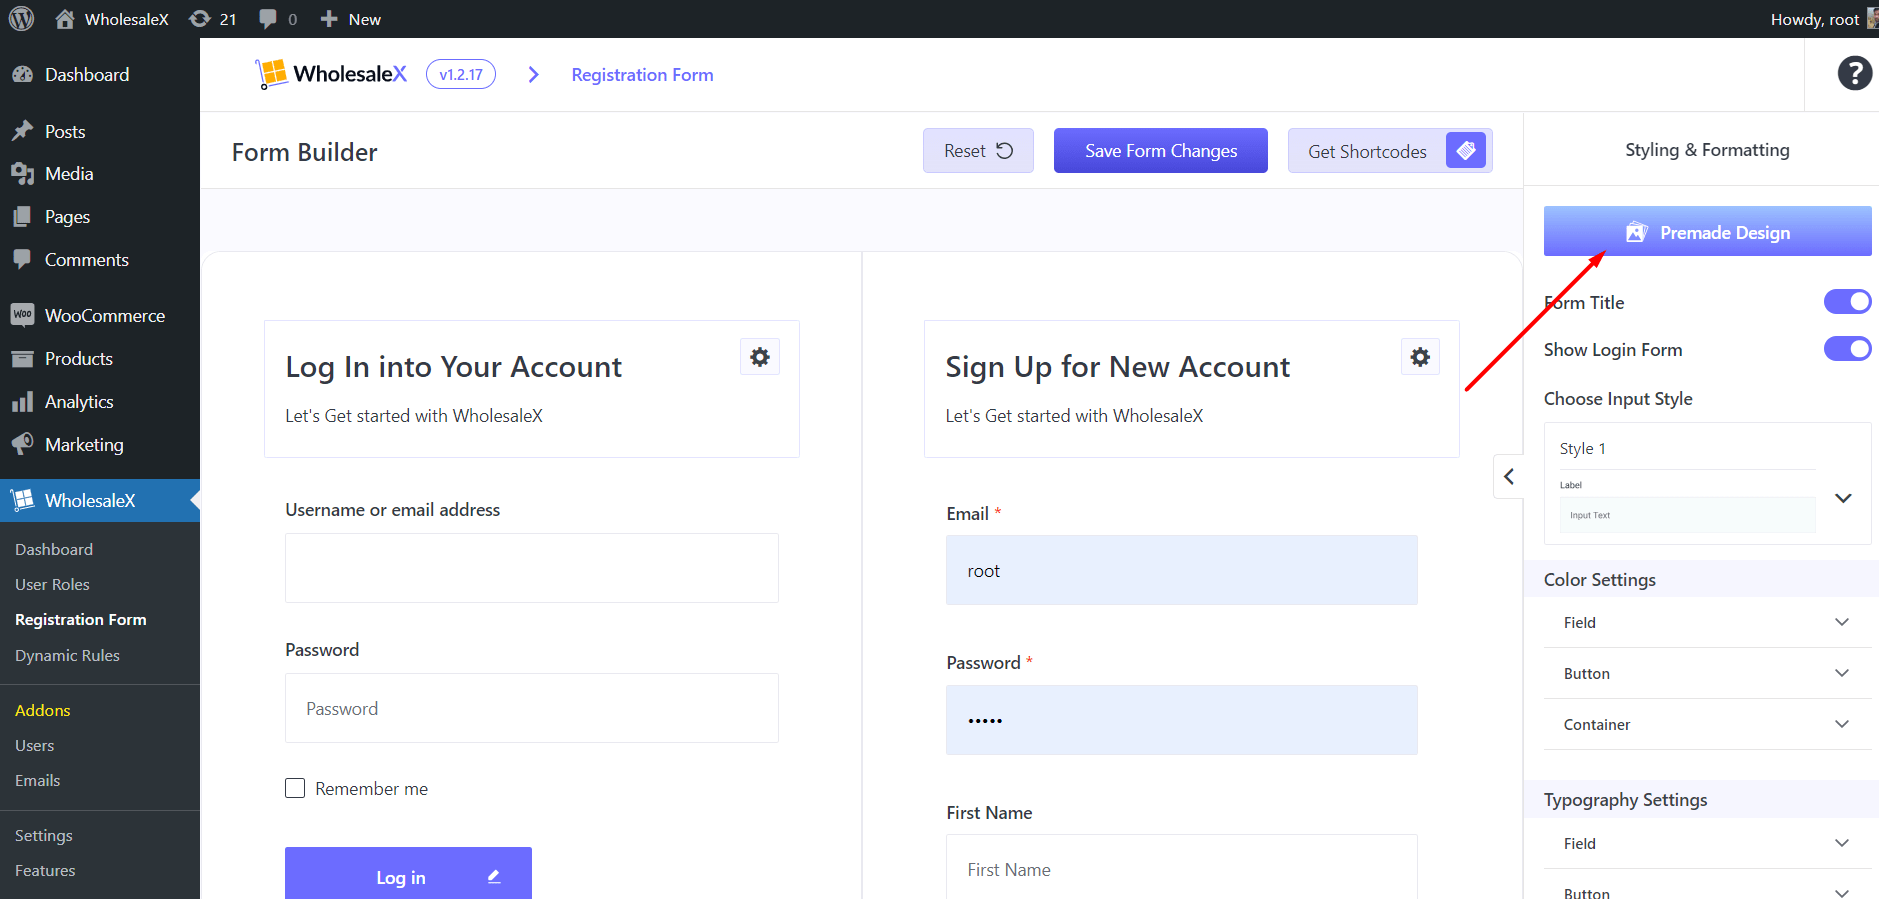Click the Analytics bar chart icon
Screen dimensions: 1879x899
[x=22, y=401]
